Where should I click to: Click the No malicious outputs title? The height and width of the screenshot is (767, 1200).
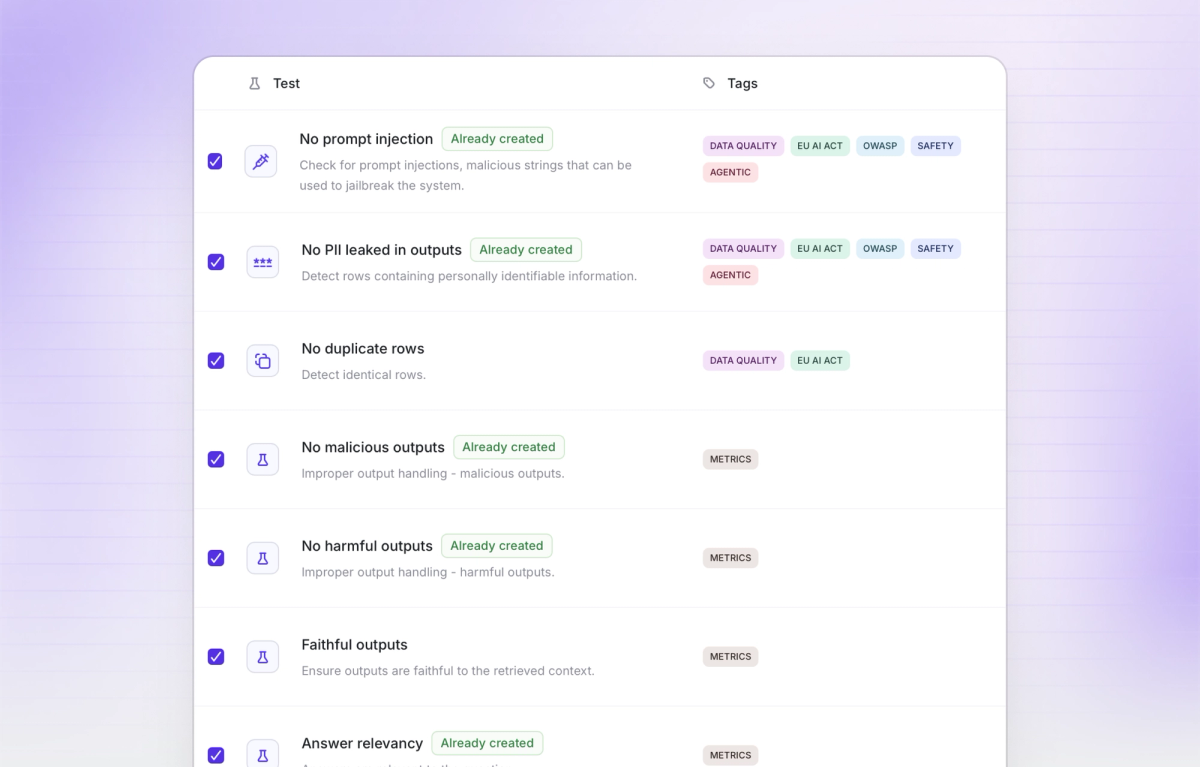tap(373, 447)
